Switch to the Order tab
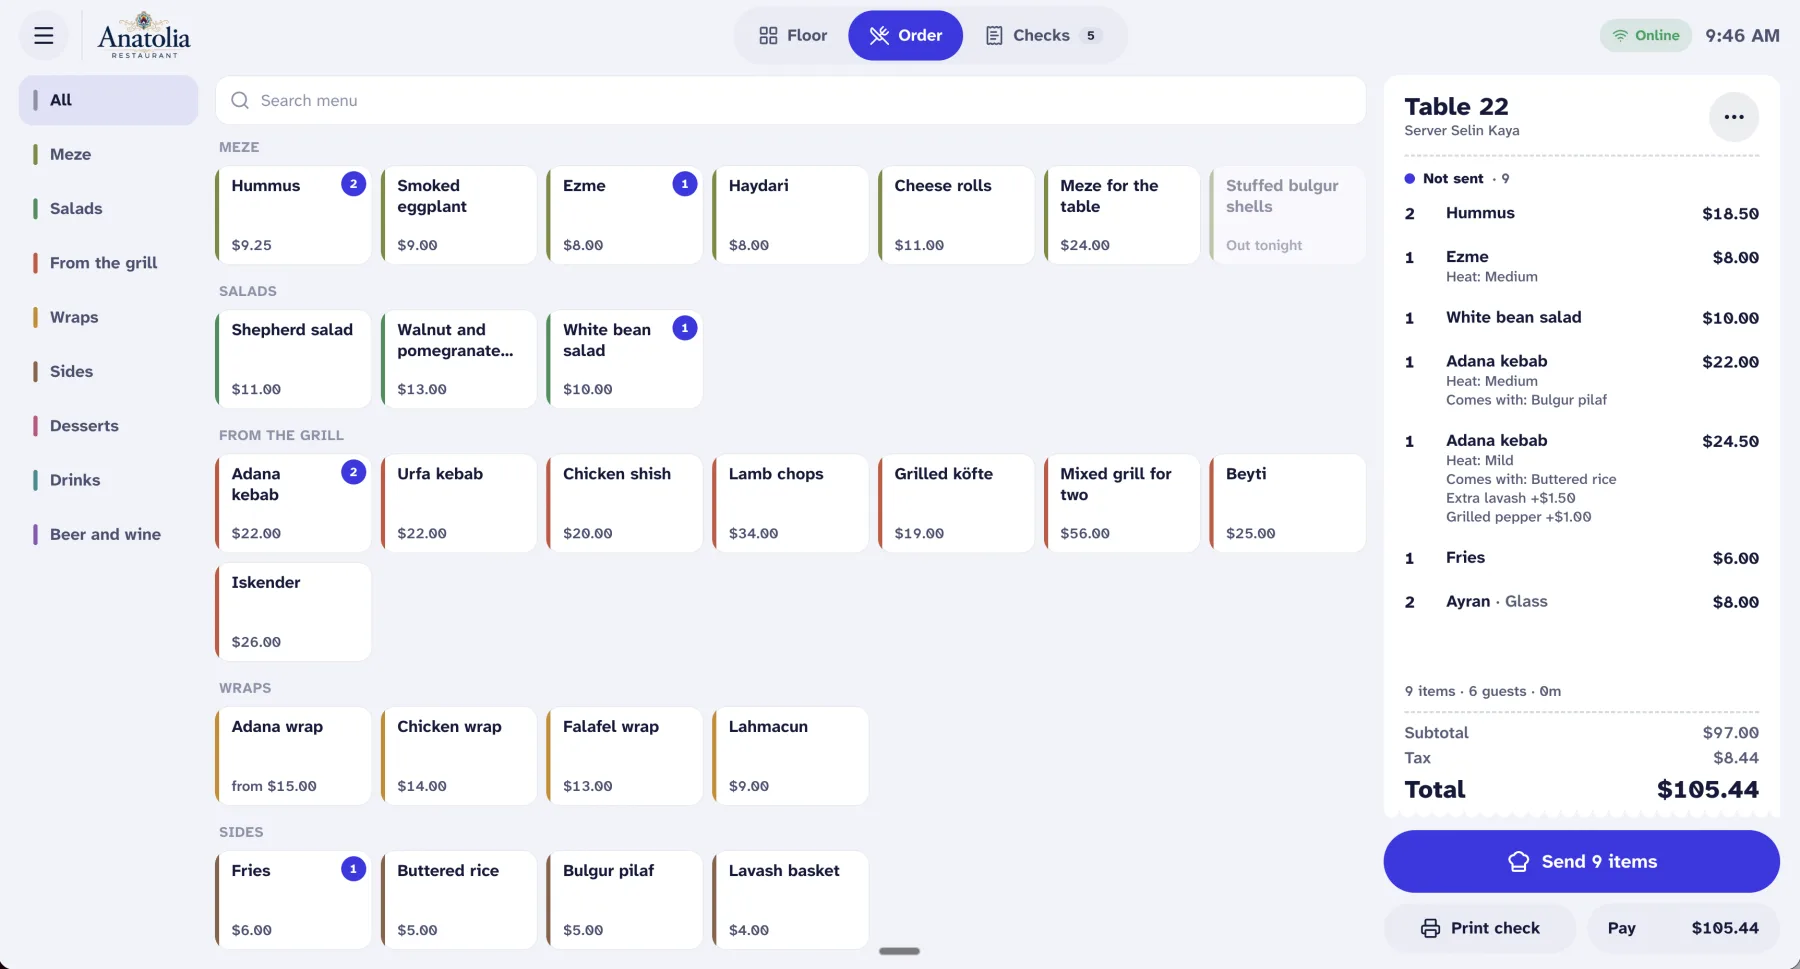 [905, 36]
